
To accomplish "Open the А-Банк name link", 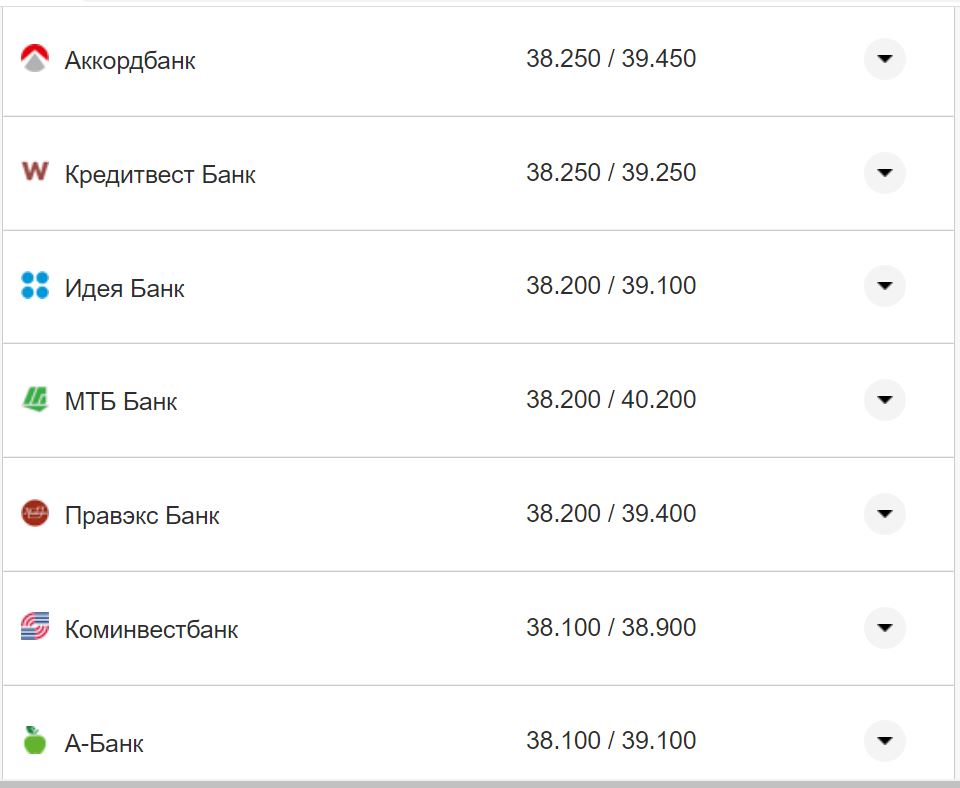I will pyautogui.click(x=104, y=744).
